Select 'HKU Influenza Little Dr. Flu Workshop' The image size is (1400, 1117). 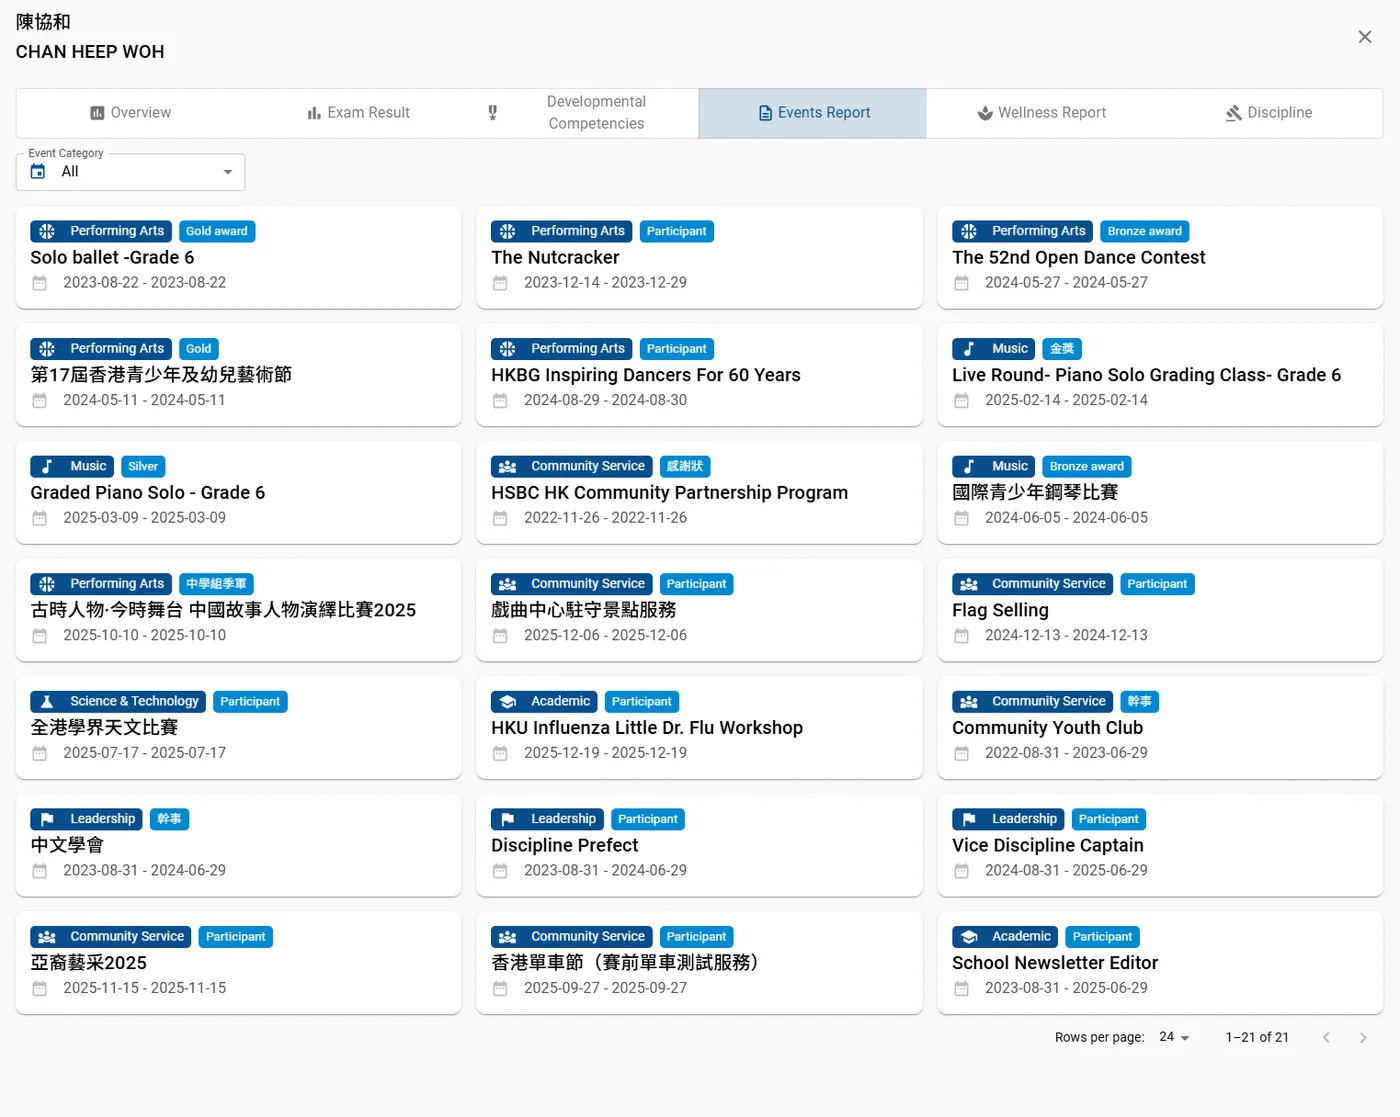647,728
